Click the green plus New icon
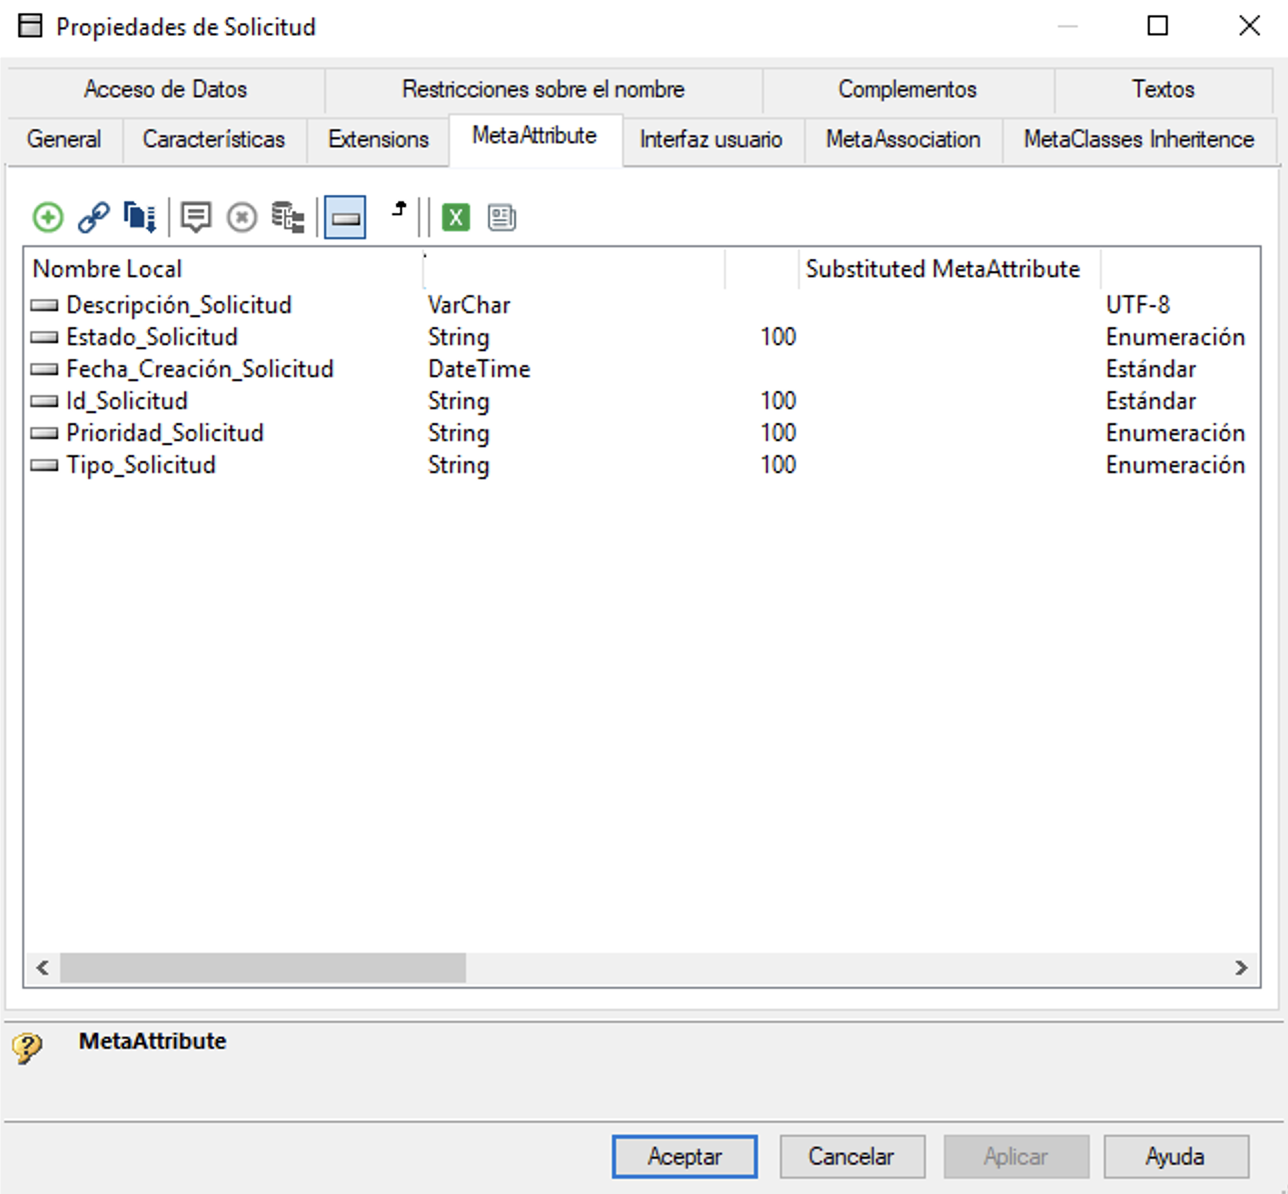 click(x=48, y=217)
